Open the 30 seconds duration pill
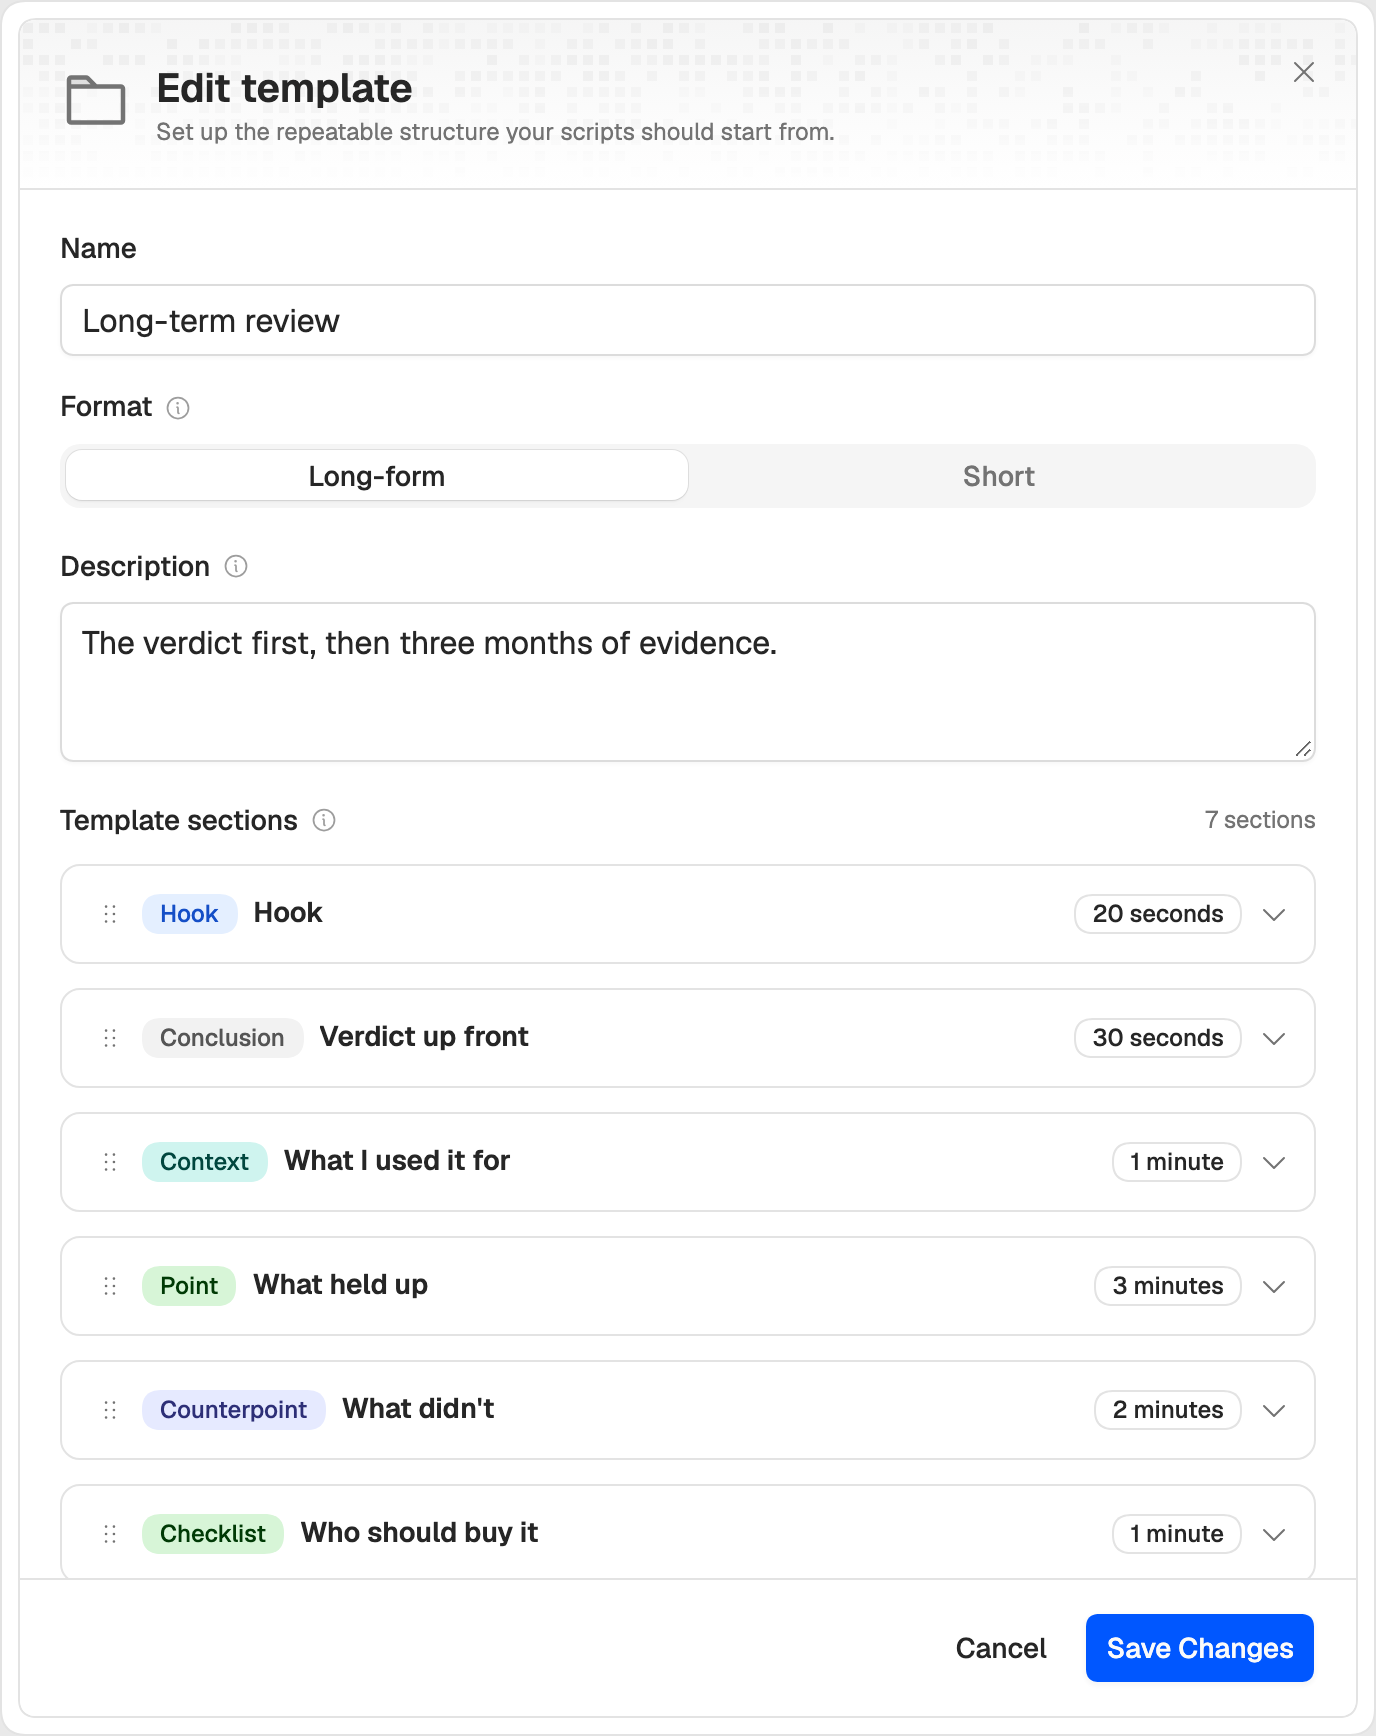This screenshot has height=1736, width=1376. point(1158,1038)
